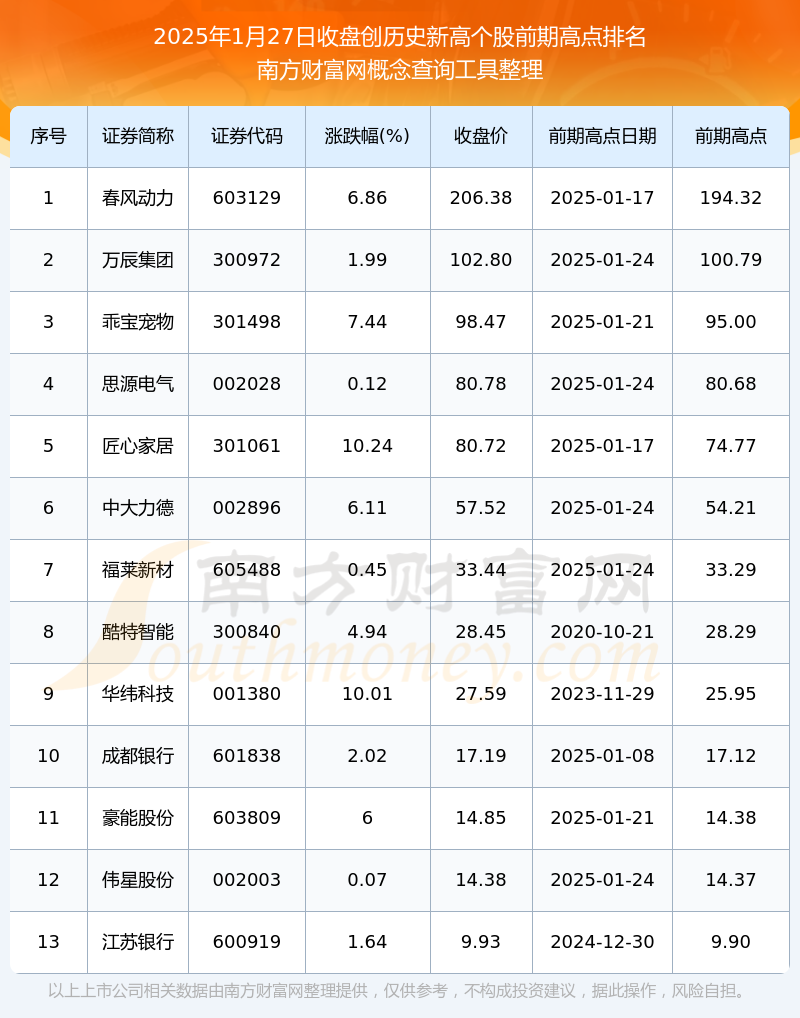Click stock code 603809

pos(247,818)
